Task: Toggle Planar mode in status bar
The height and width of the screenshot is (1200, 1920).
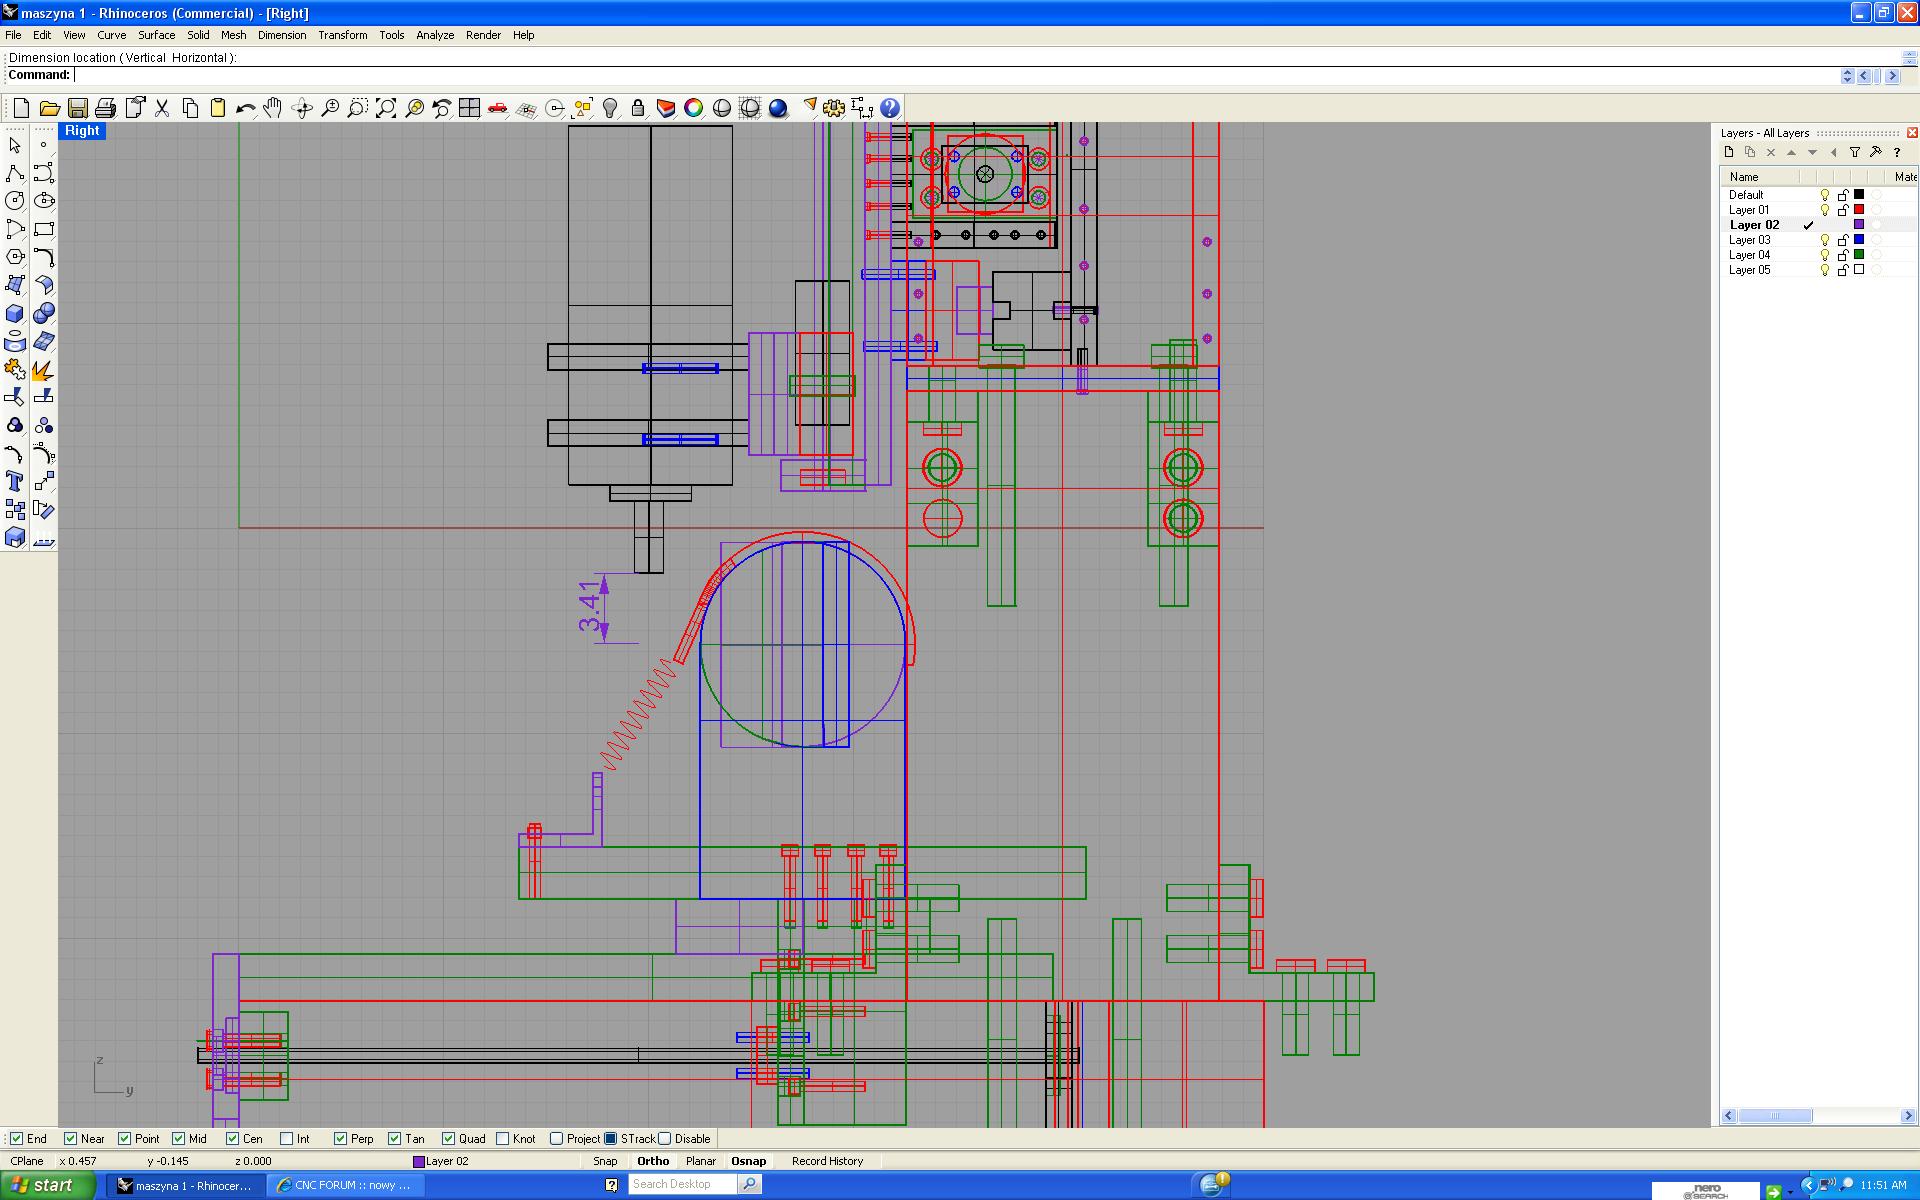Action: [x=701, y=1161]
